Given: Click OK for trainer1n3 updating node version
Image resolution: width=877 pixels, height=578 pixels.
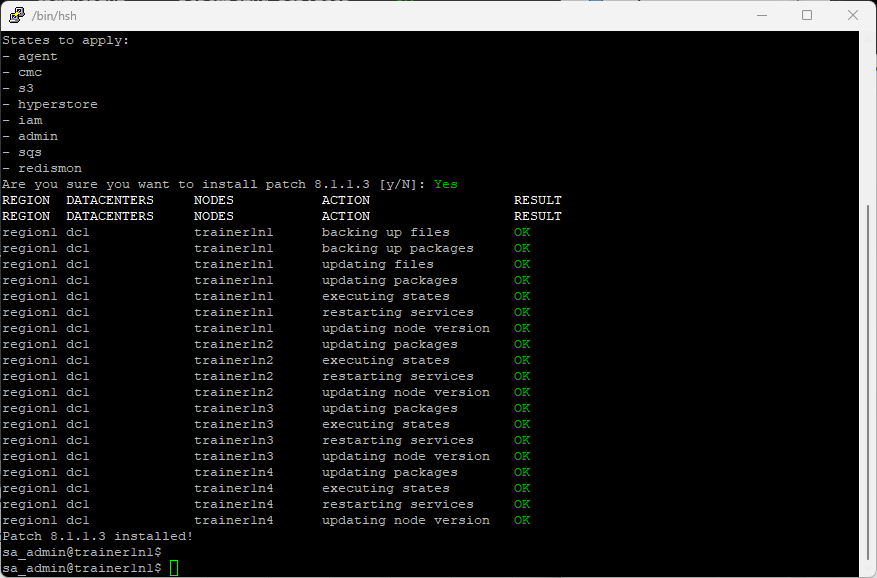Looking at the screenshot, I should (x=522, y=457).
